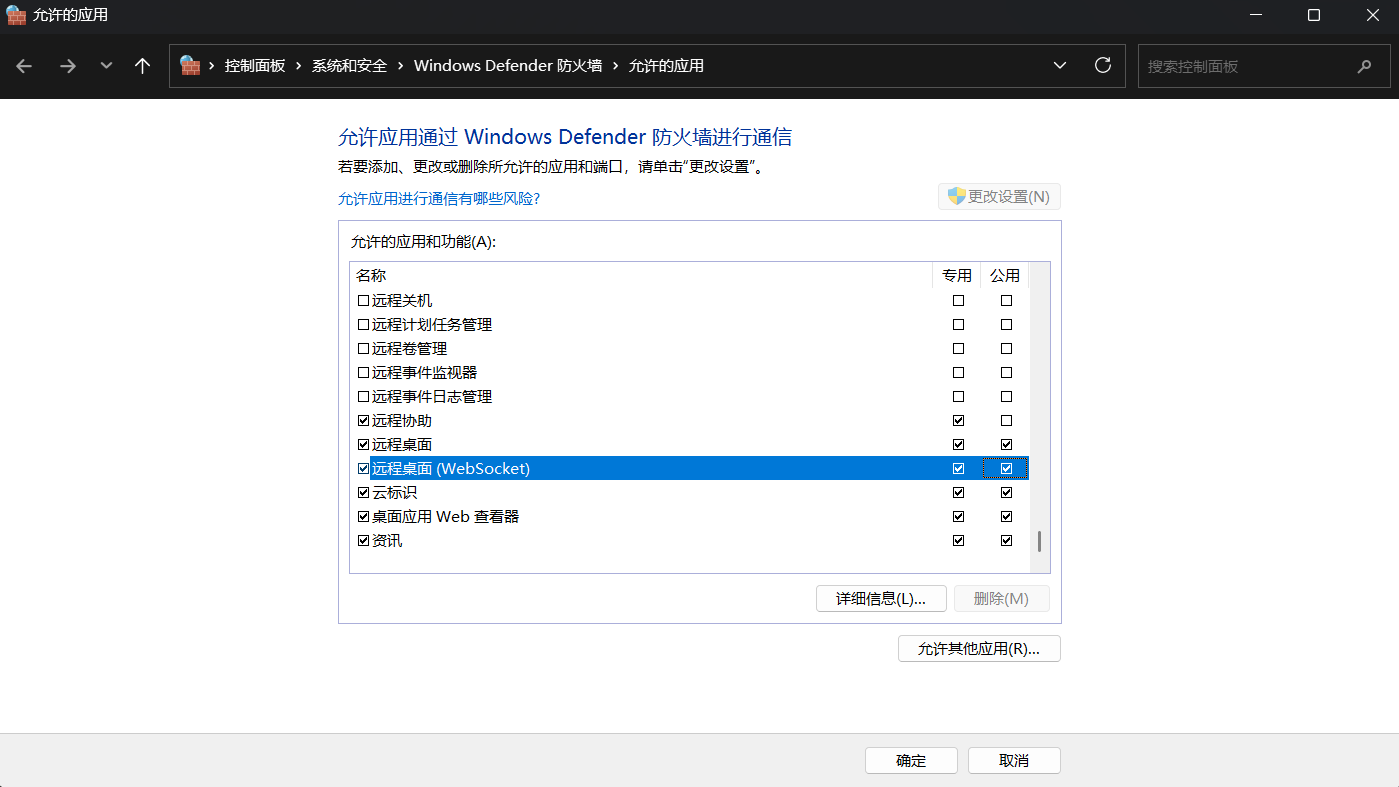Expand the address bar history dropdown
The width and height of the screenshot is (1399, 787).
click(x=1060, y=66)
